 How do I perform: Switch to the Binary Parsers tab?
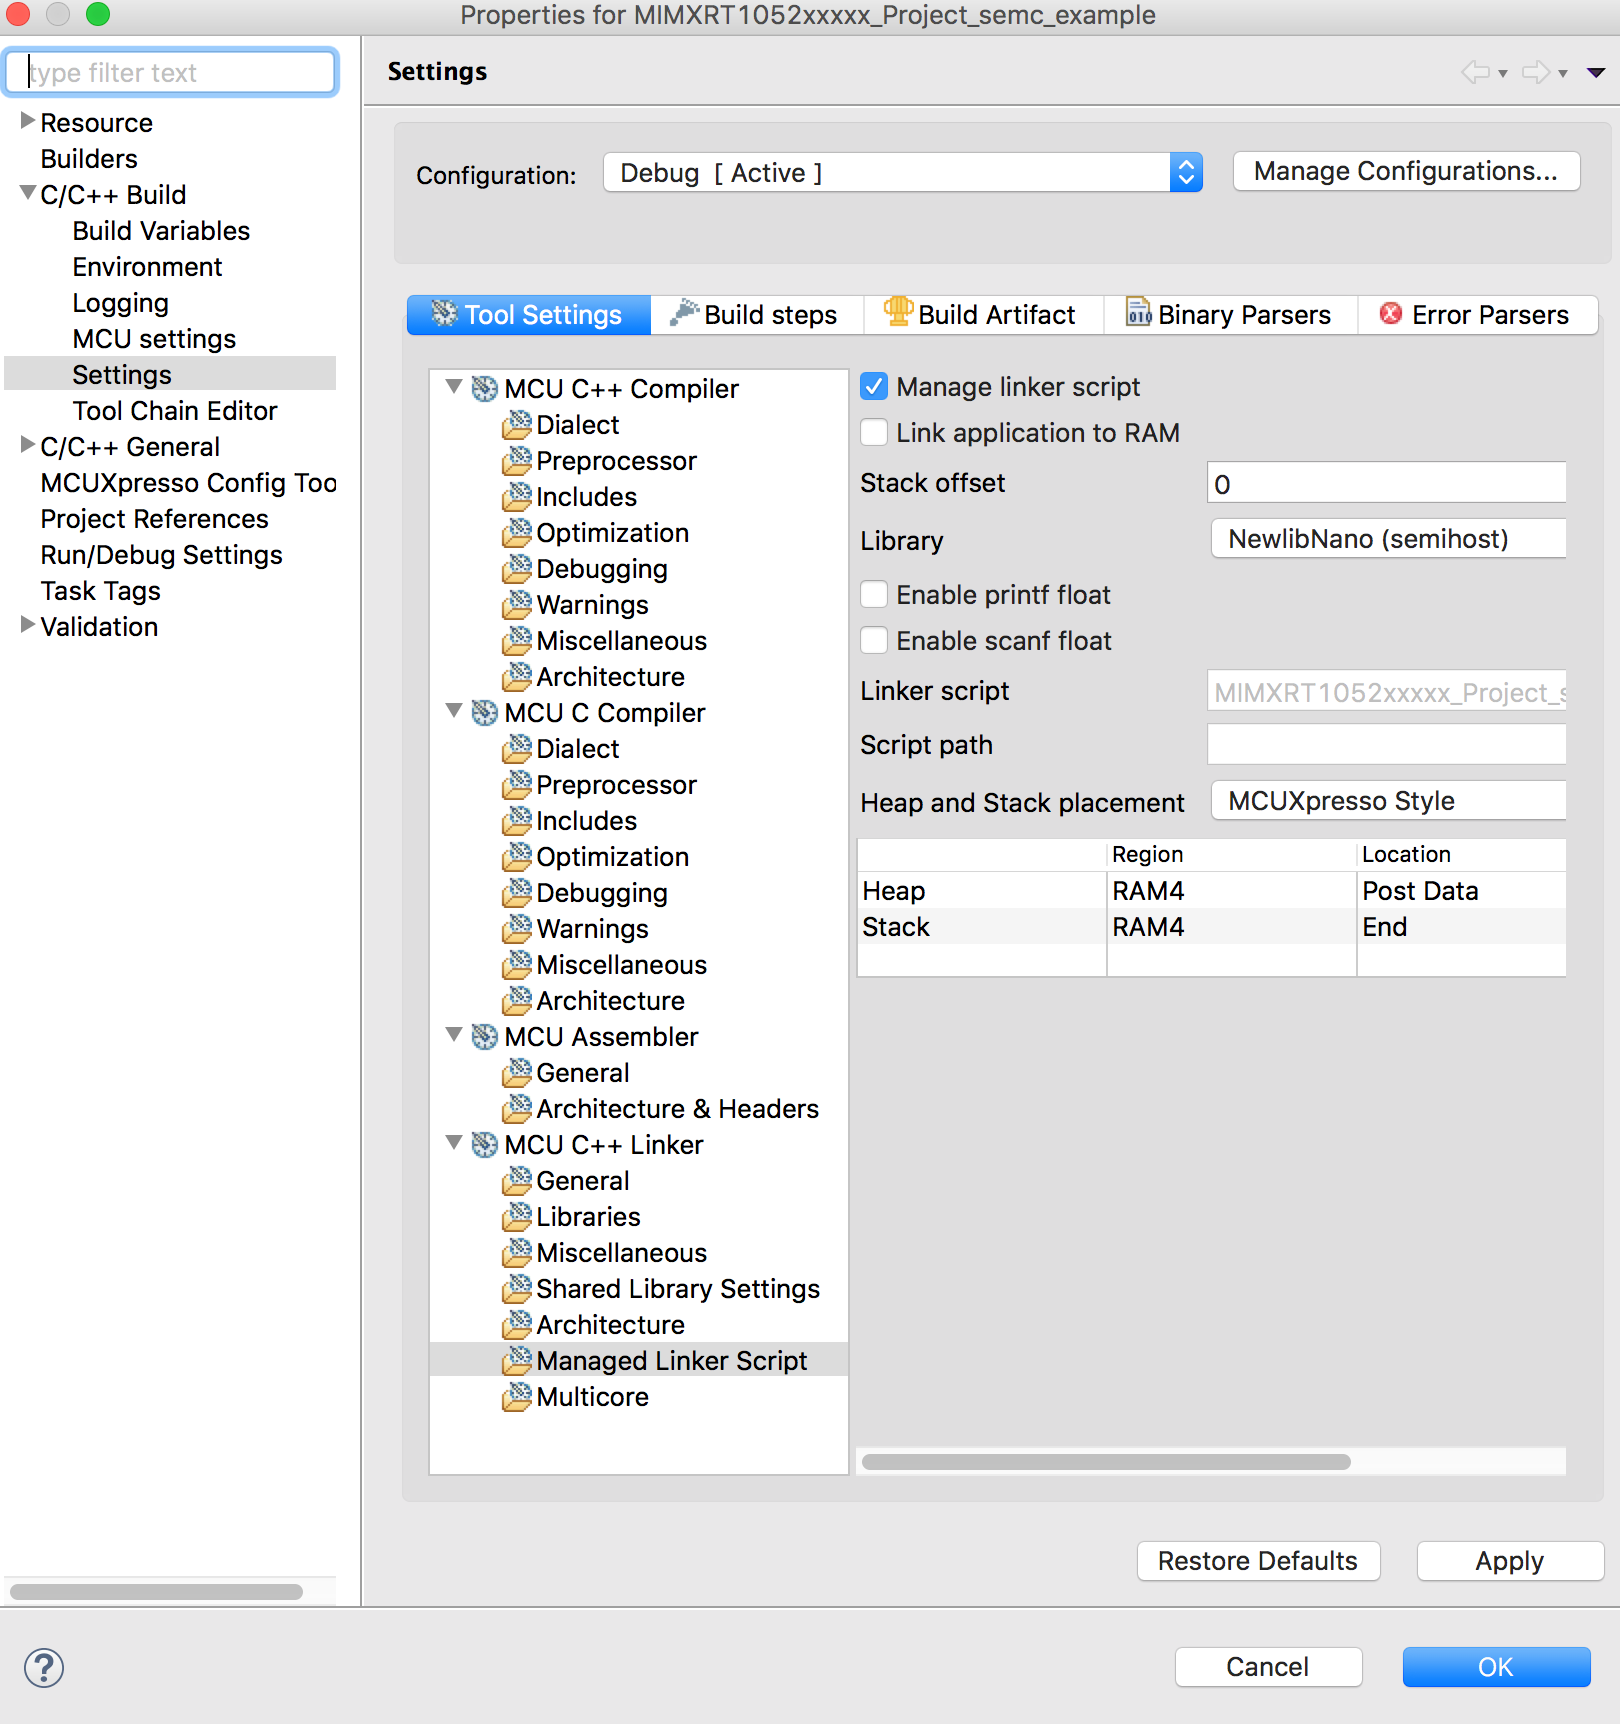click(x=1231, y=315)
